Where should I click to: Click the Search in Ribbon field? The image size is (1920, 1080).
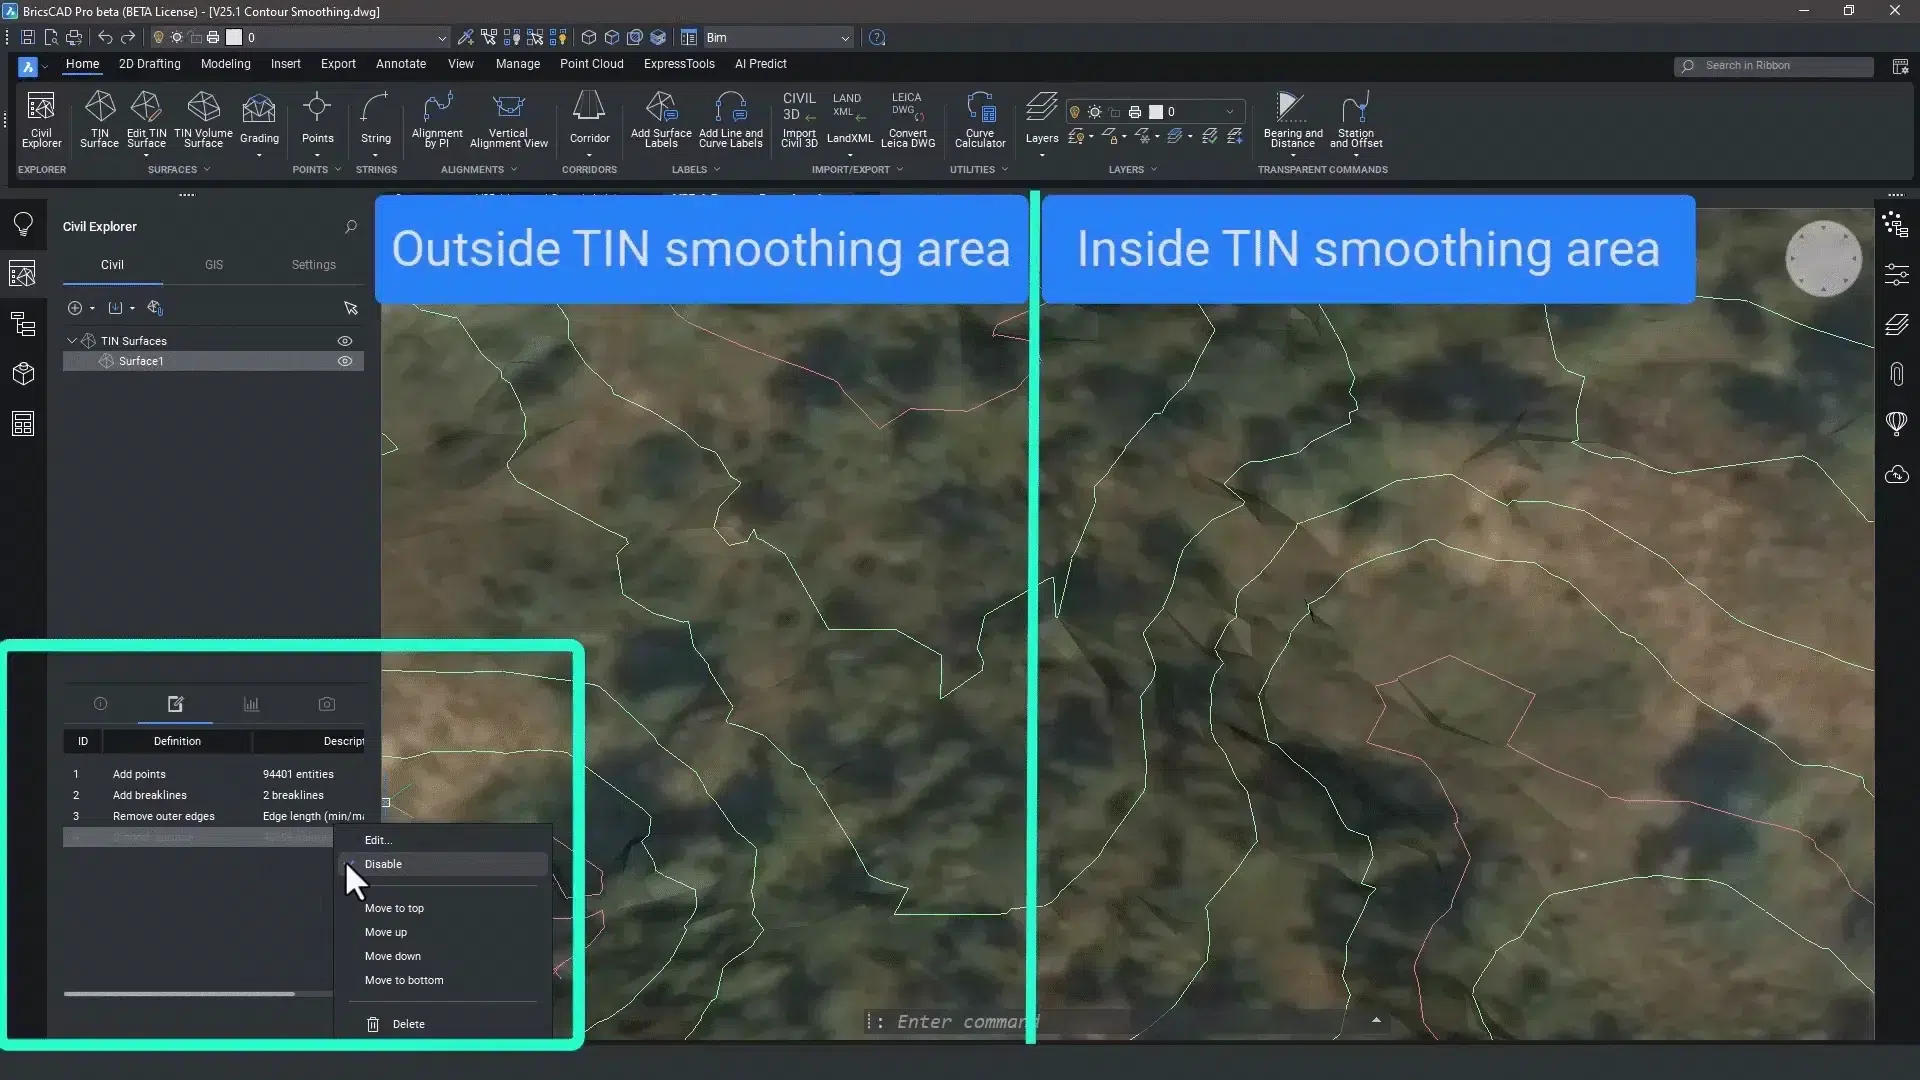click(1774, 66)
